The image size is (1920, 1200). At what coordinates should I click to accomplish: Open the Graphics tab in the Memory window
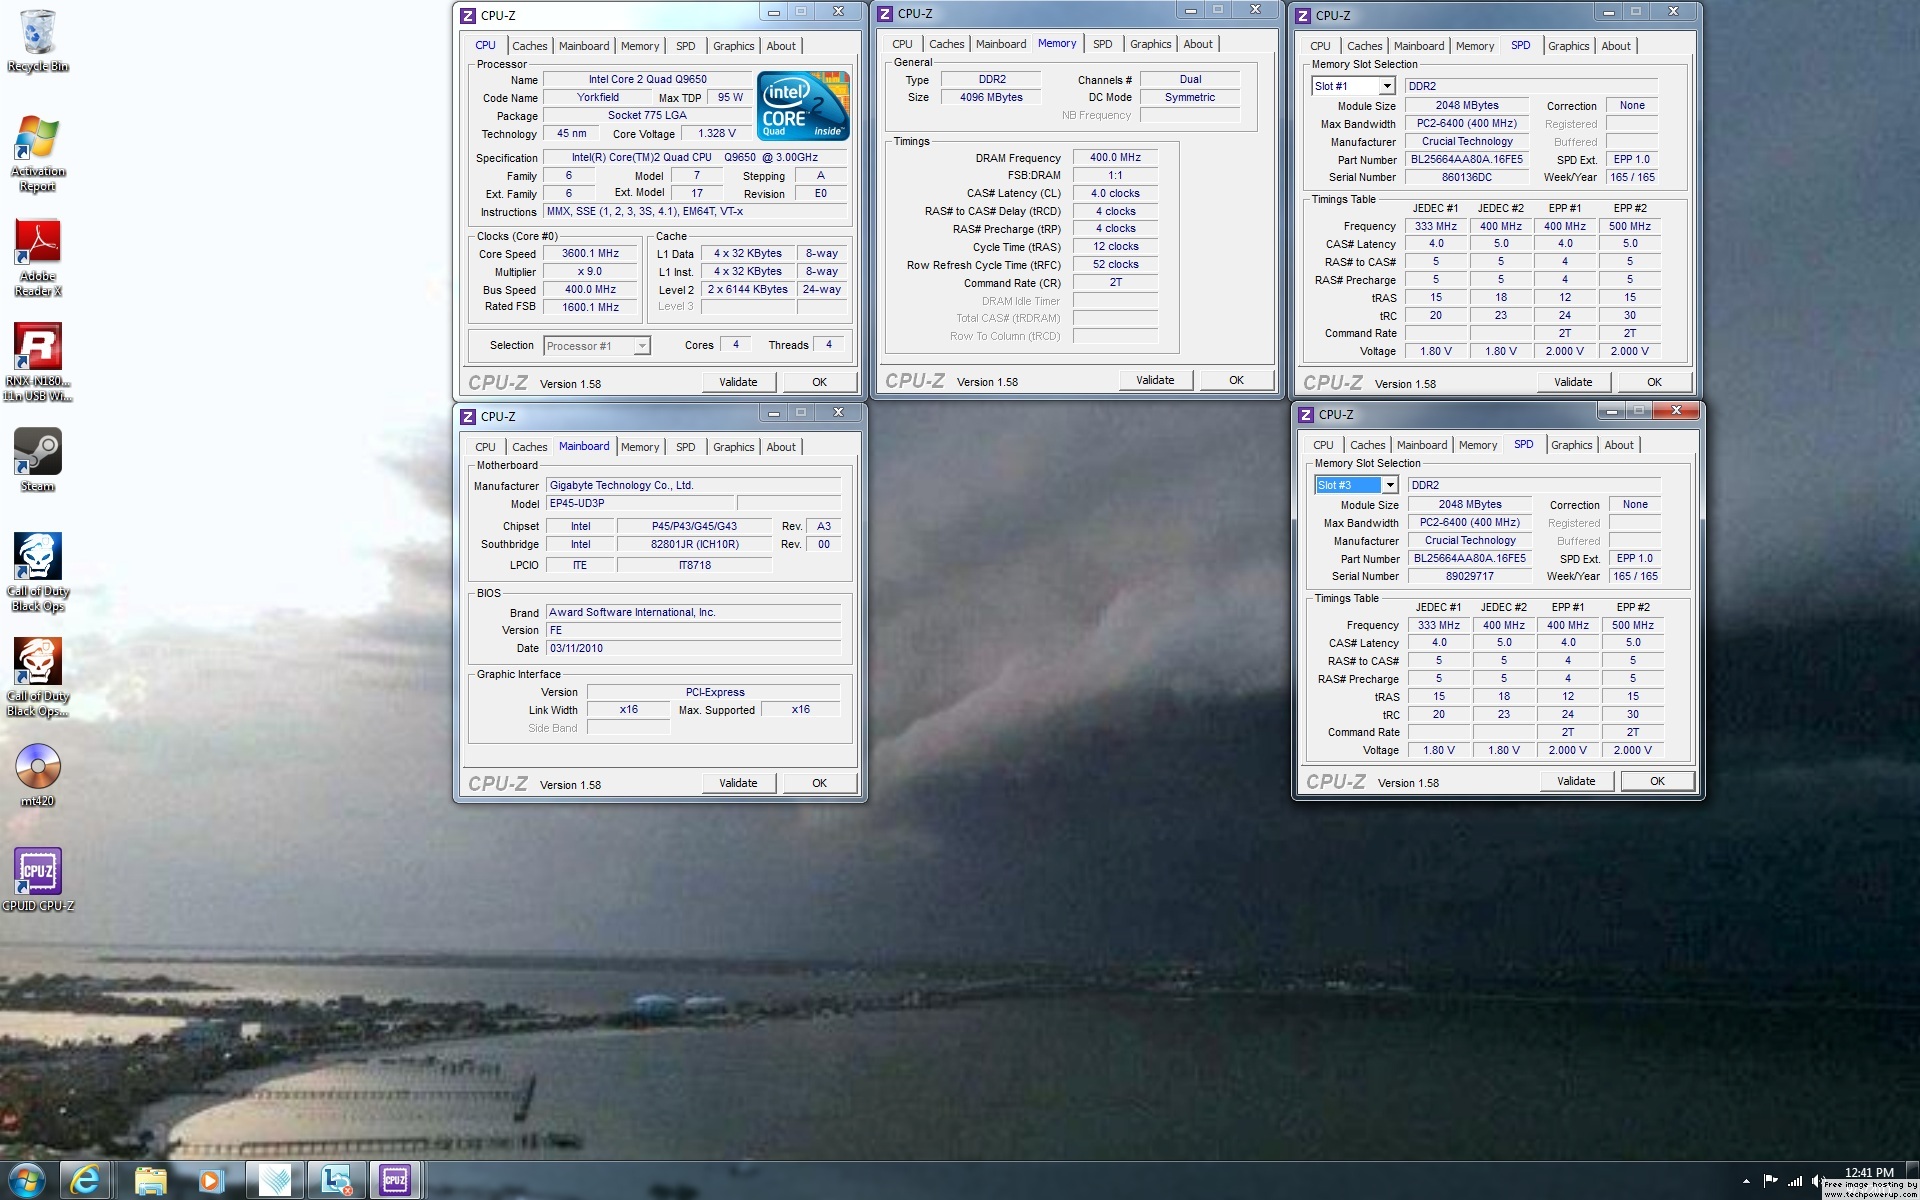1150,44
